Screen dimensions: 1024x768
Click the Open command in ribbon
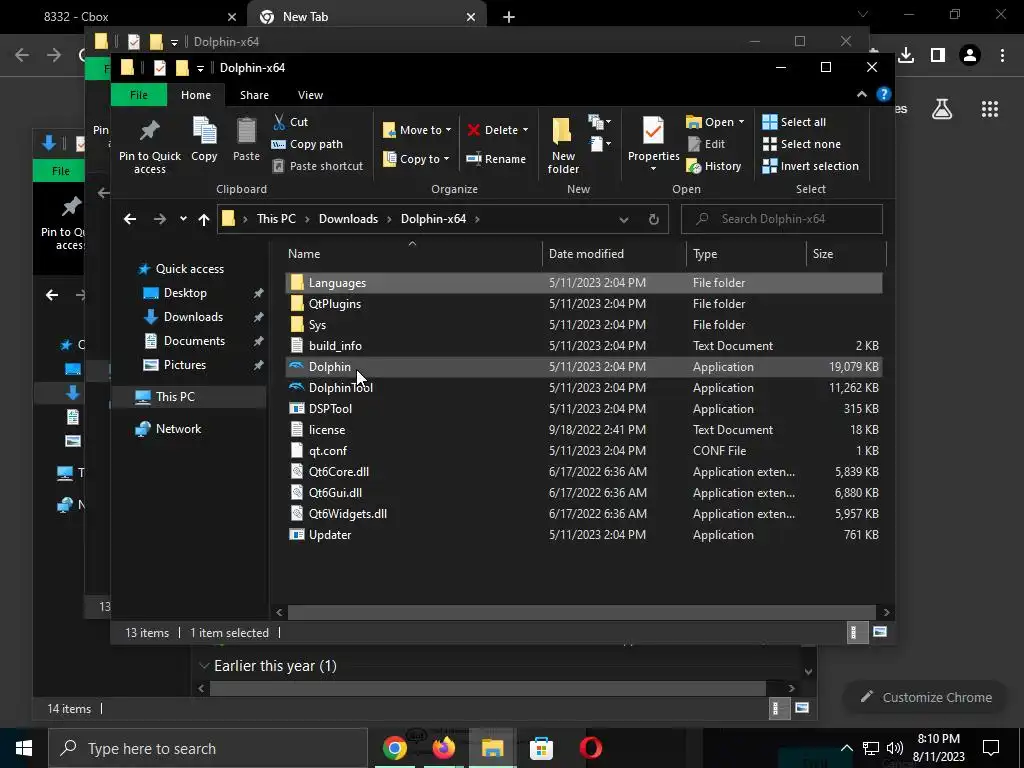(710, 122)
